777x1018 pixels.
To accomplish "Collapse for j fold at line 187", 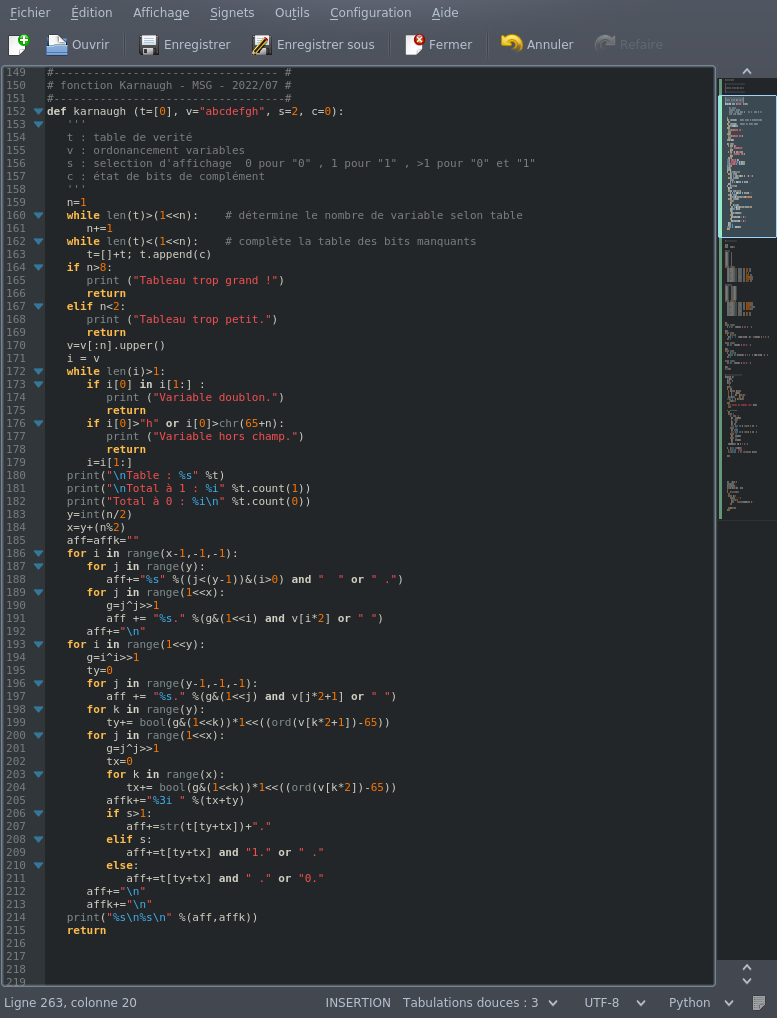I will (x=38, y=566).
